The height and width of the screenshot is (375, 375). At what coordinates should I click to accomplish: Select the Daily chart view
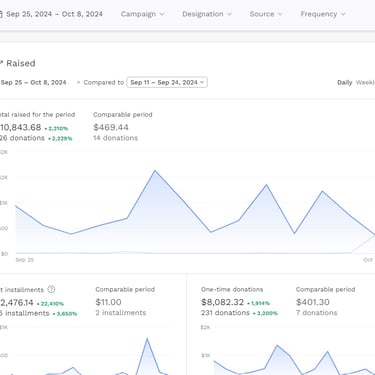pyautogui.click(x=344, y=82)
